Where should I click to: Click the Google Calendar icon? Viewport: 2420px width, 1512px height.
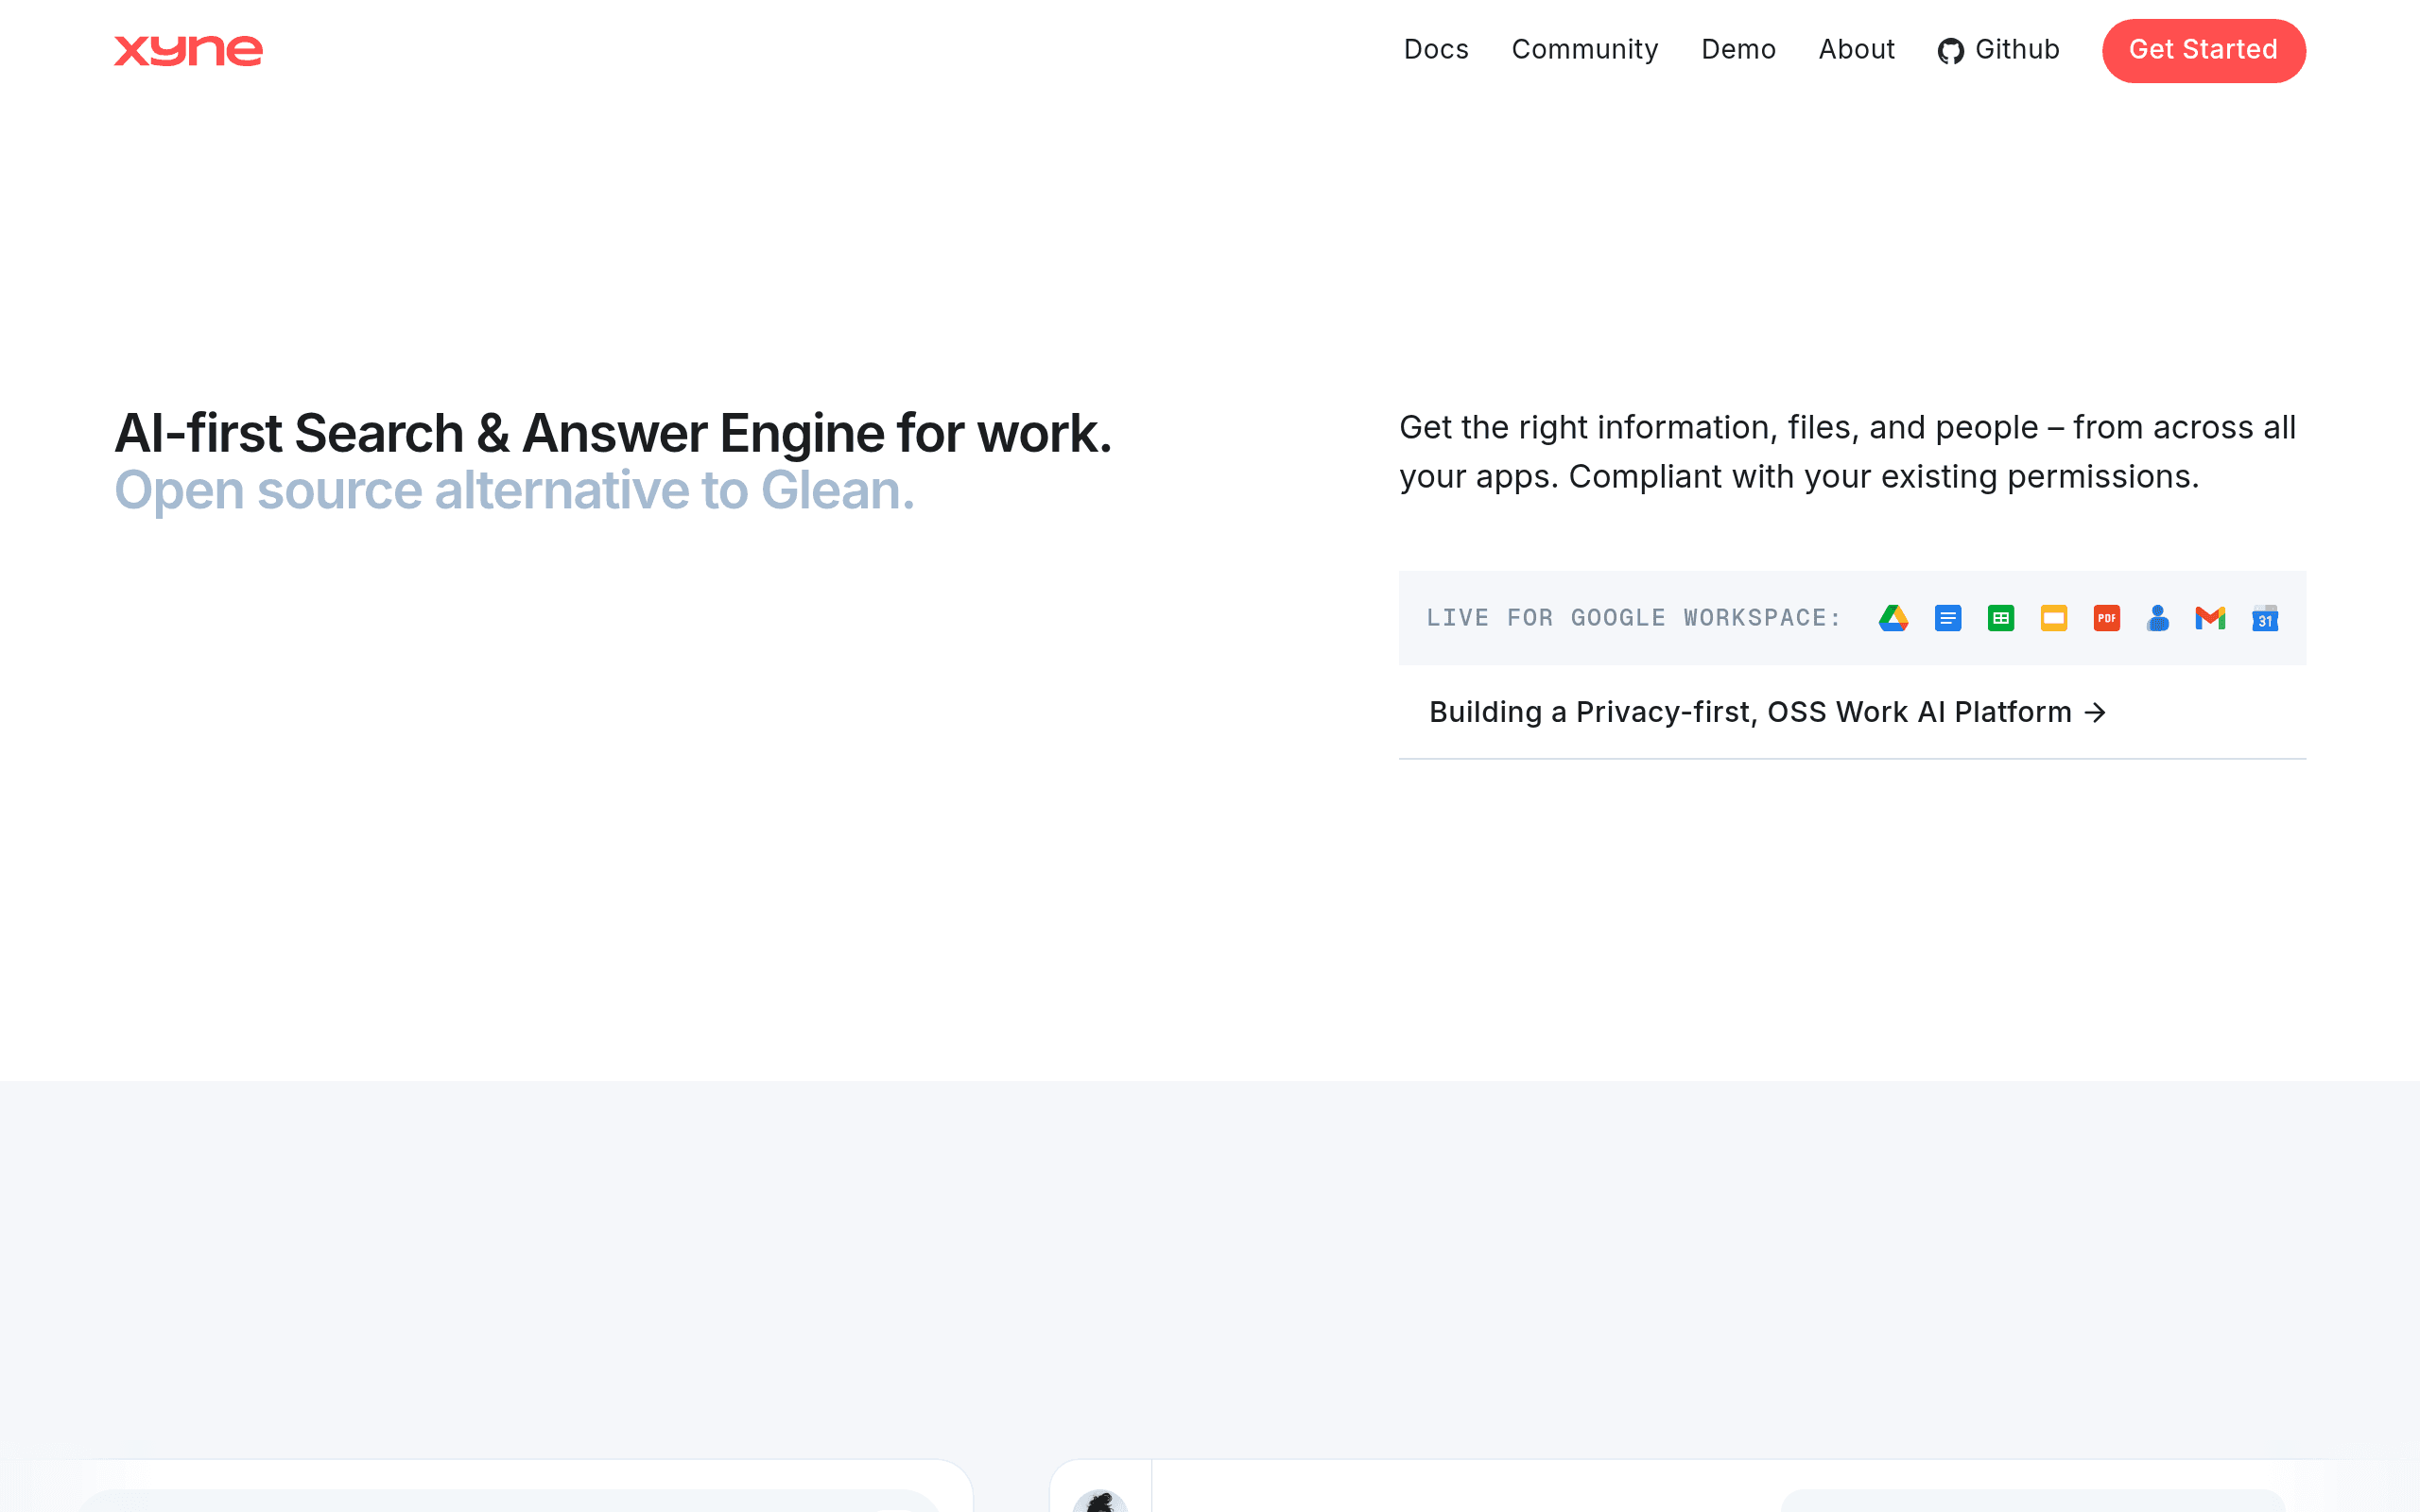[2265, 618]
